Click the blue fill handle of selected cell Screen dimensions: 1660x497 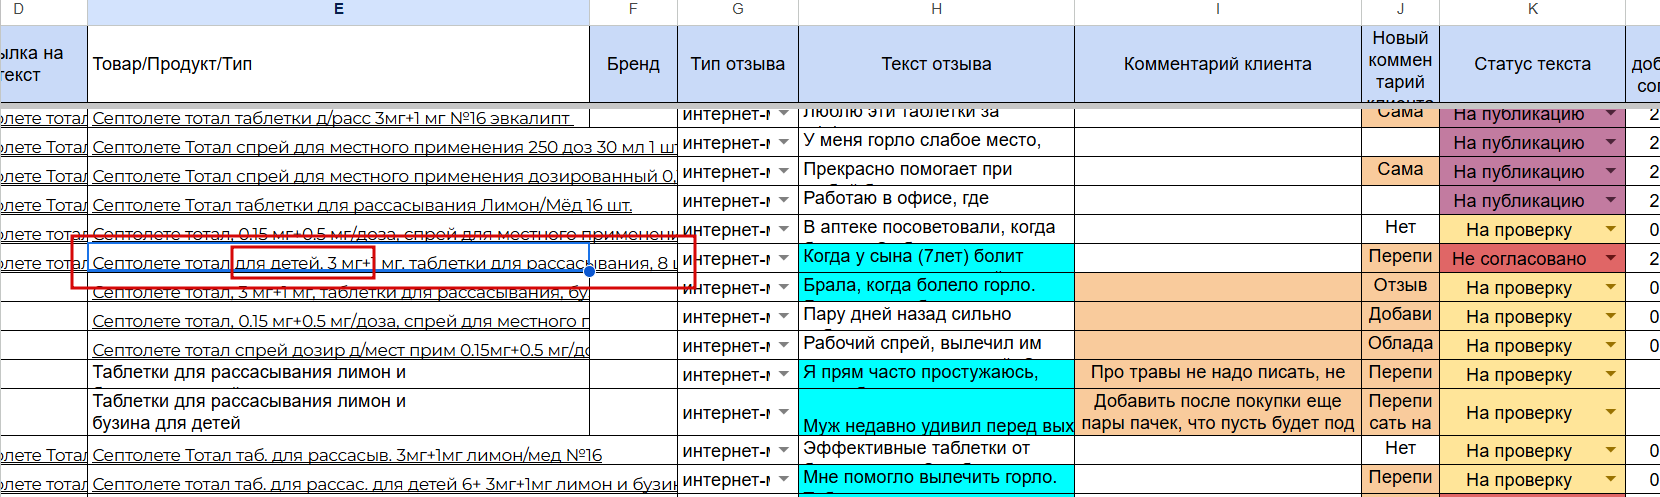pyautogui.click(x=589, y=271)
